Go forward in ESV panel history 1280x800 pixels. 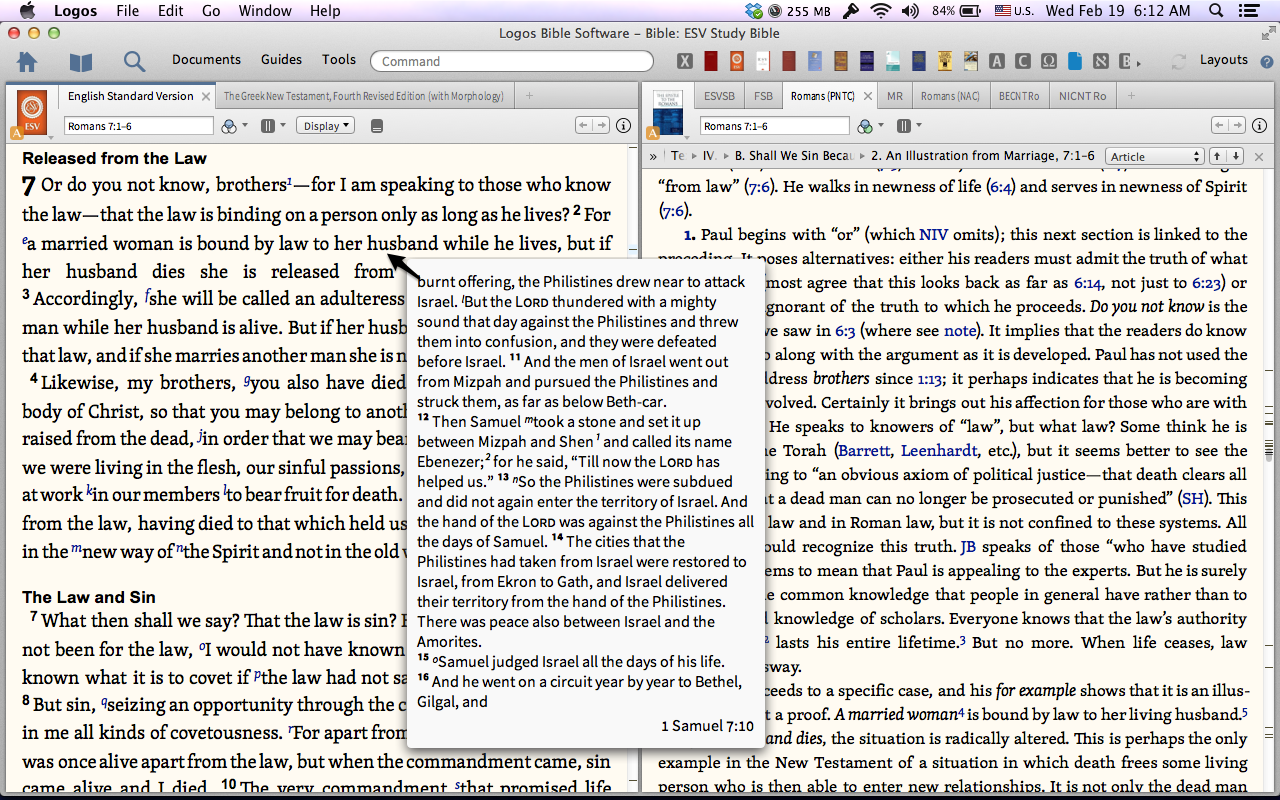coord(601,126)
